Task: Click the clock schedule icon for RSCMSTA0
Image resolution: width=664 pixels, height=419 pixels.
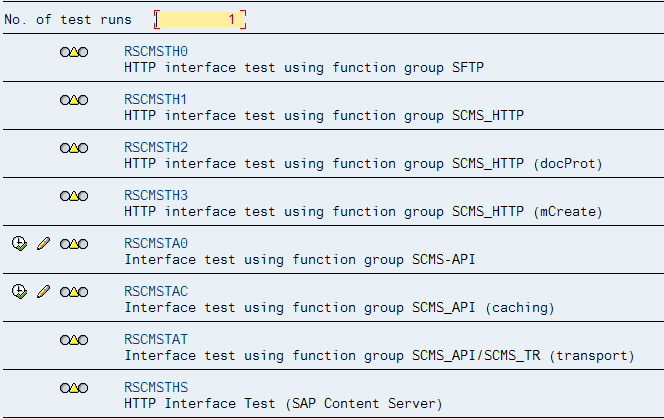Action: tap(19, 244)
